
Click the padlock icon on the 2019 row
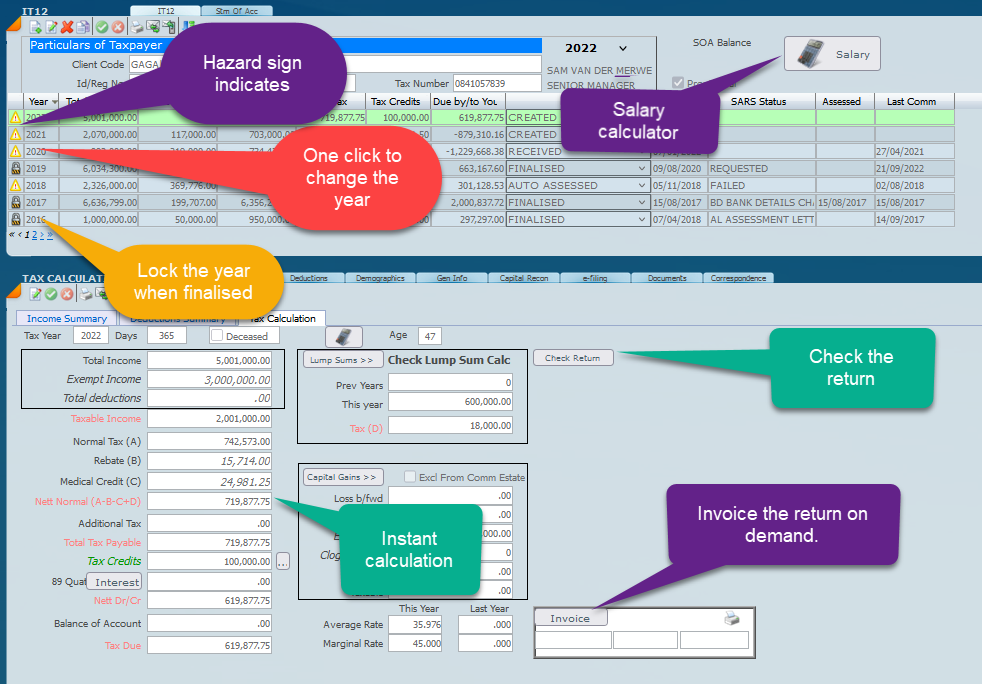click(15, 168)
